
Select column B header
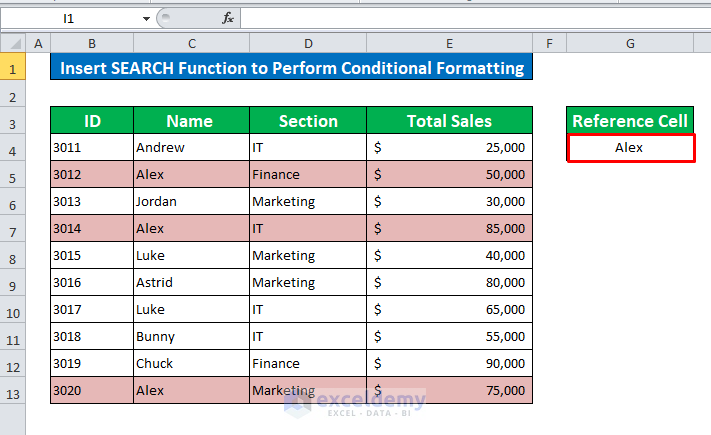tap(92, 43)
